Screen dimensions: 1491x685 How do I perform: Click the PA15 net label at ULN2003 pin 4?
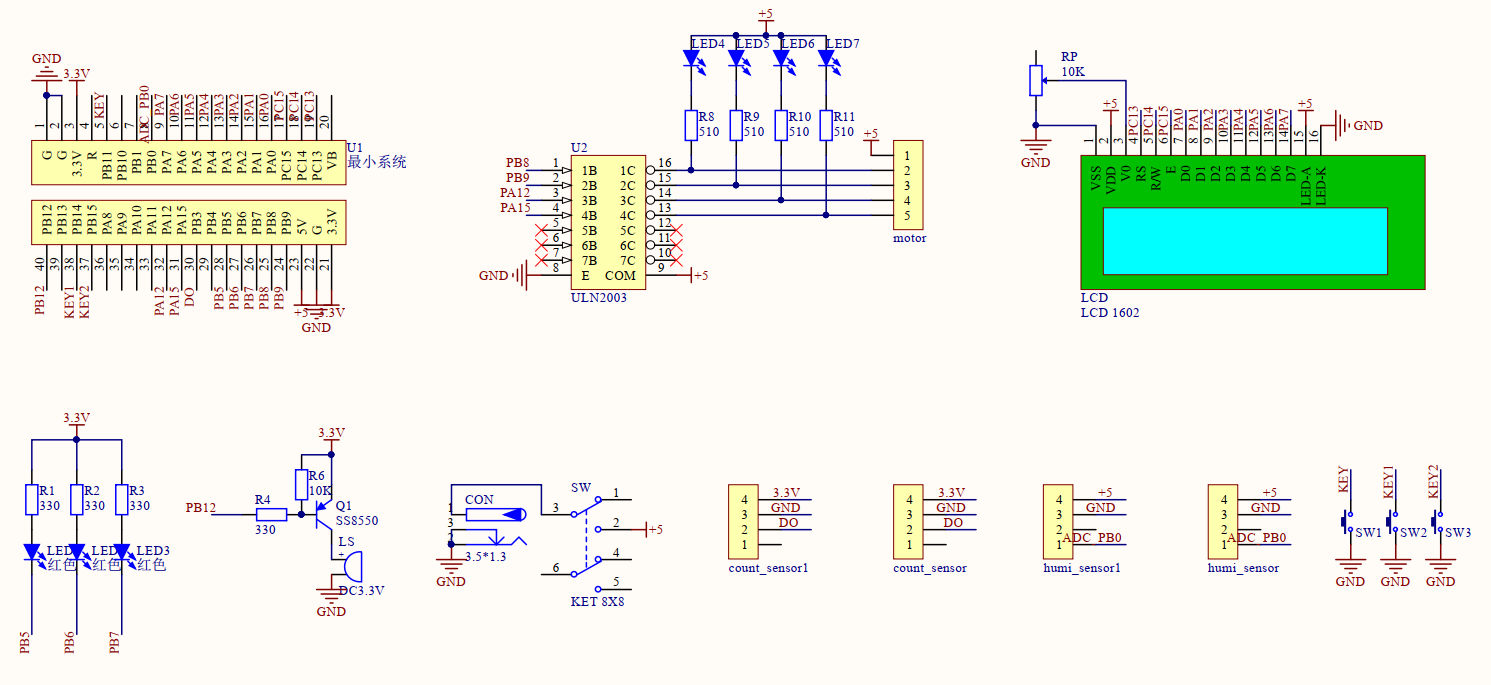(x=516, y=208)
